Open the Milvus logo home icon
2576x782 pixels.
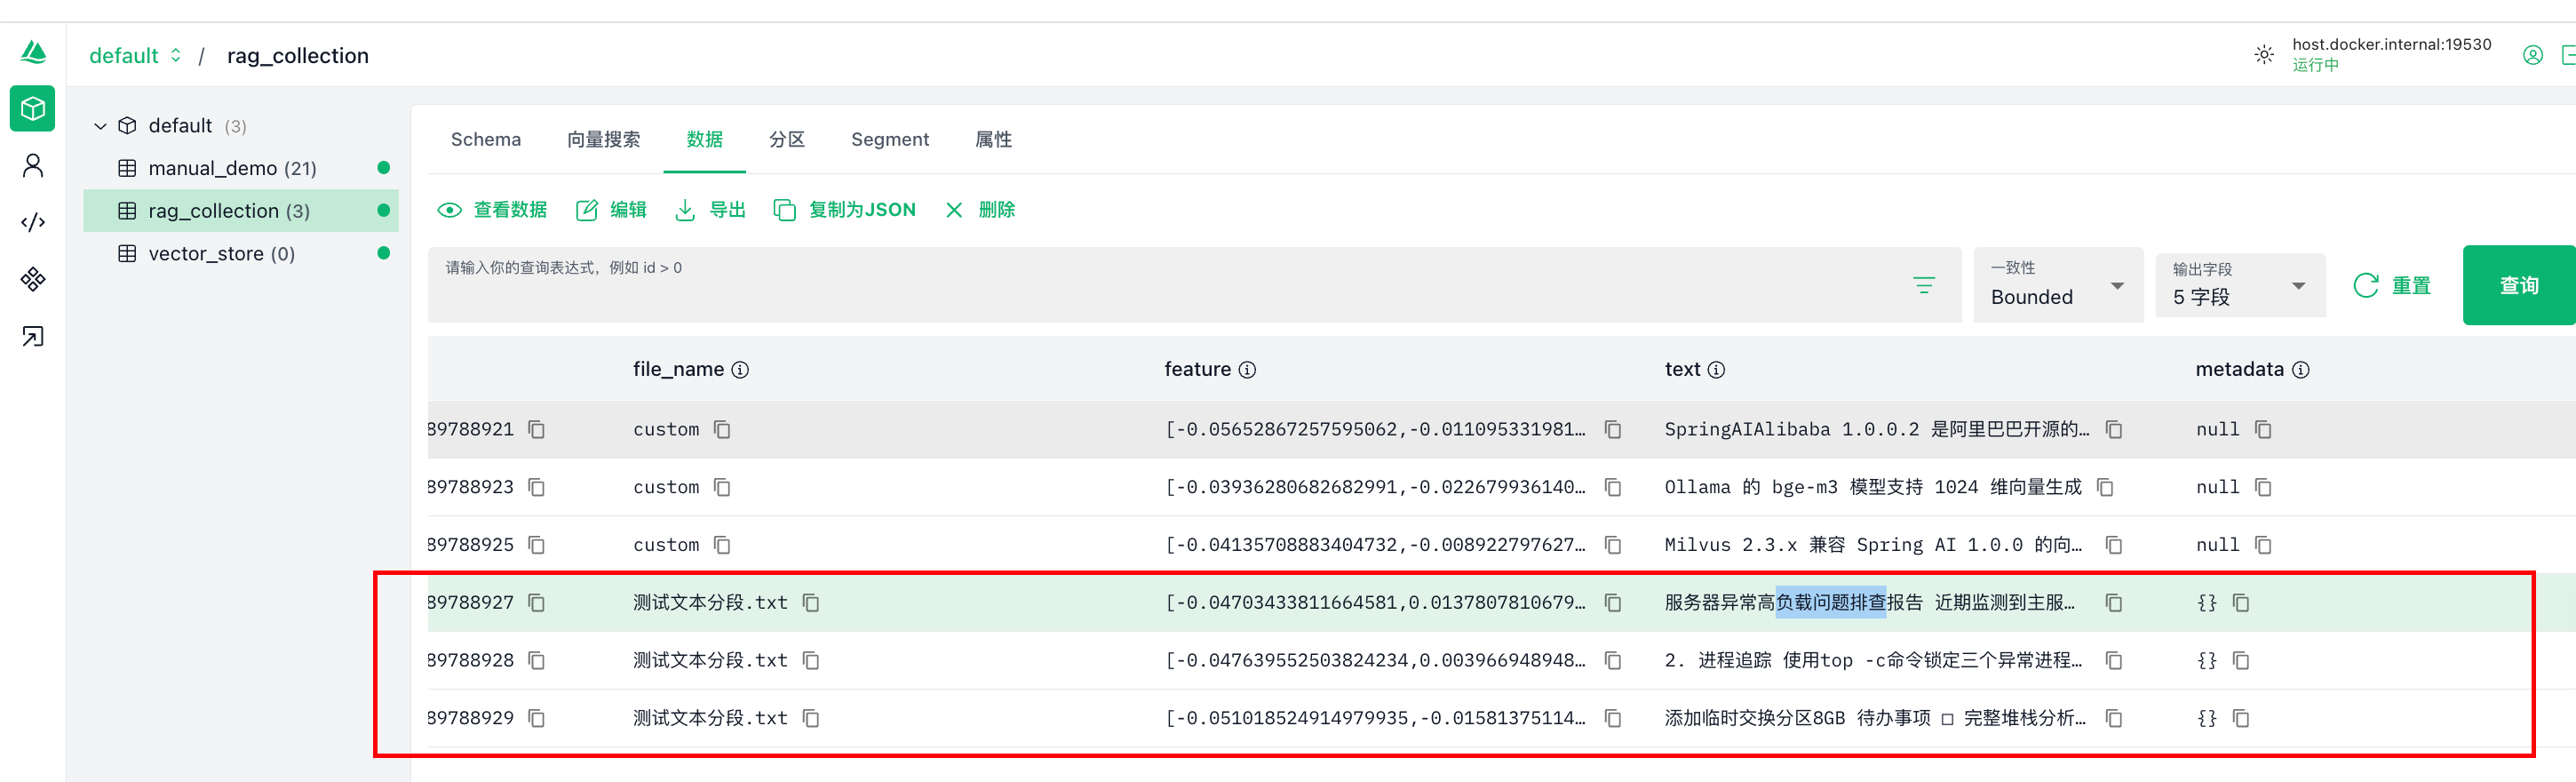pyautogui.click(x=33, y=52)
